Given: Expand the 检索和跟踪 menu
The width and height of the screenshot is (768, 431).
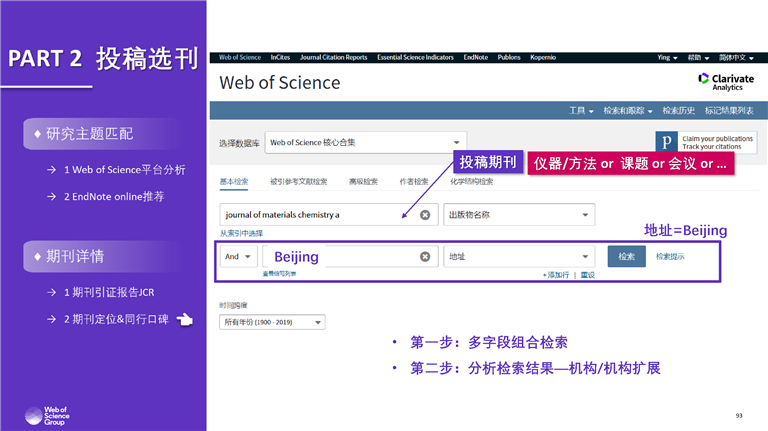Looking at the screenshot, I should point(627,111).
